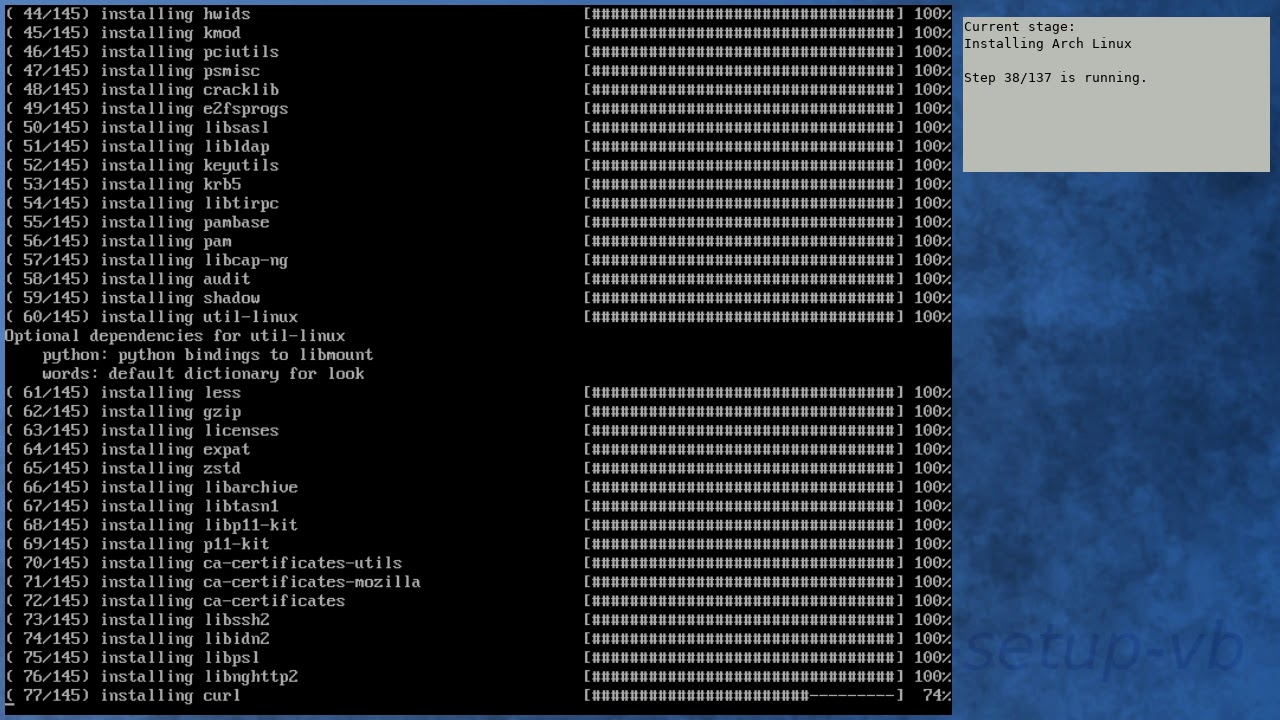The height and width of the screenshot is (720, 1280).
Task: Click 'Optional dependencies for util-linux' text
Action: (x=175, y=336)
